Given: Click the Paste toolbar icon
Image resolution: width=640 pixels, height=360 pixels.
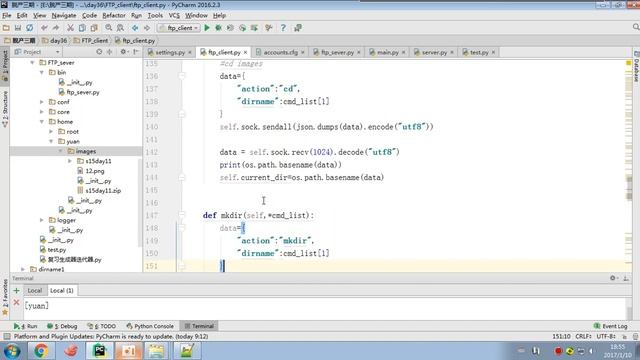Looking at the screenshot, I should tap(94, 28).
